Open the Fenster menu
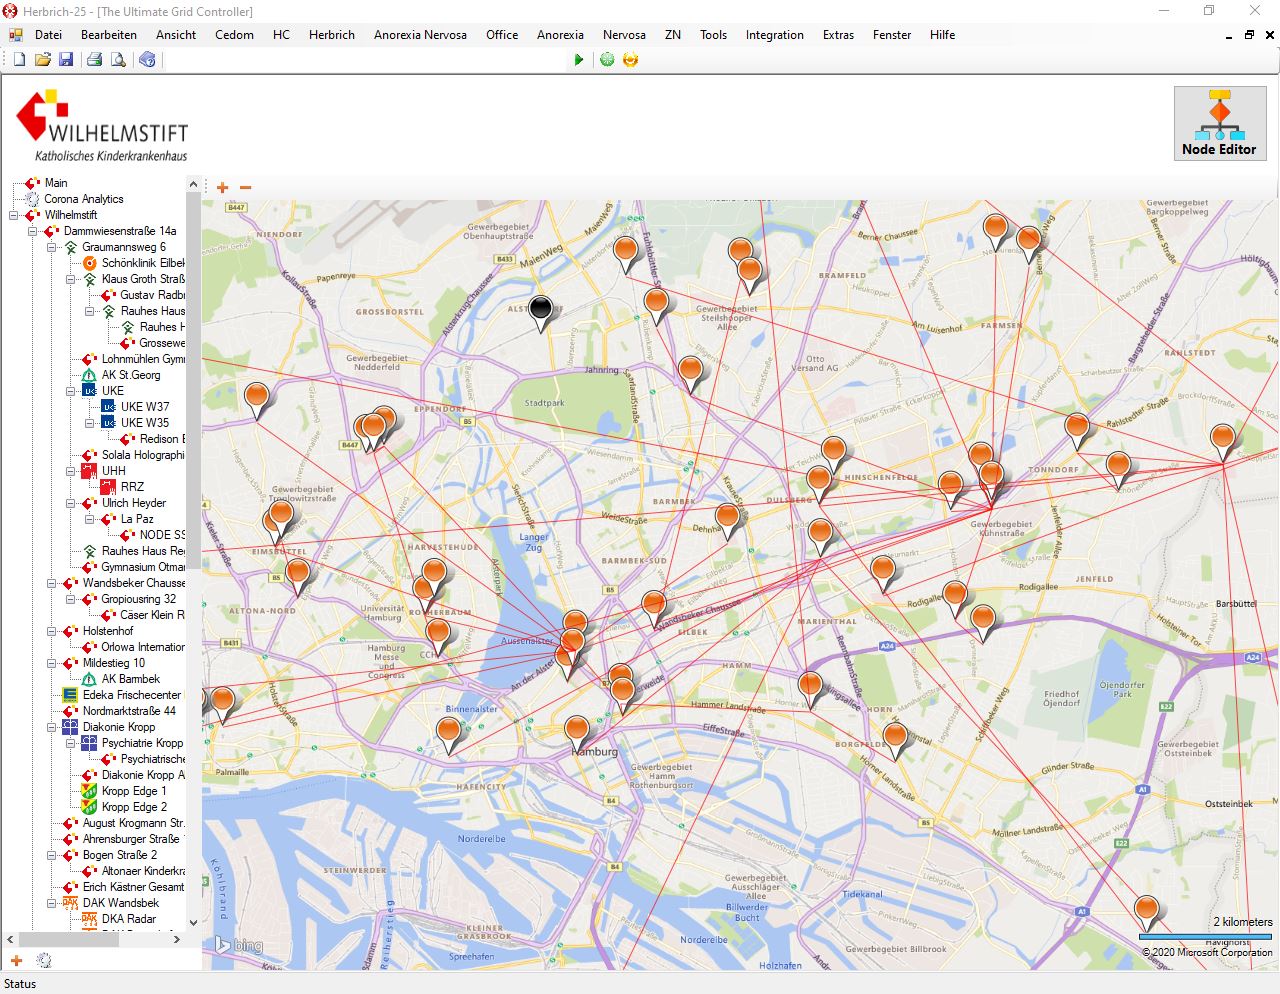 (x=891, y=35)
